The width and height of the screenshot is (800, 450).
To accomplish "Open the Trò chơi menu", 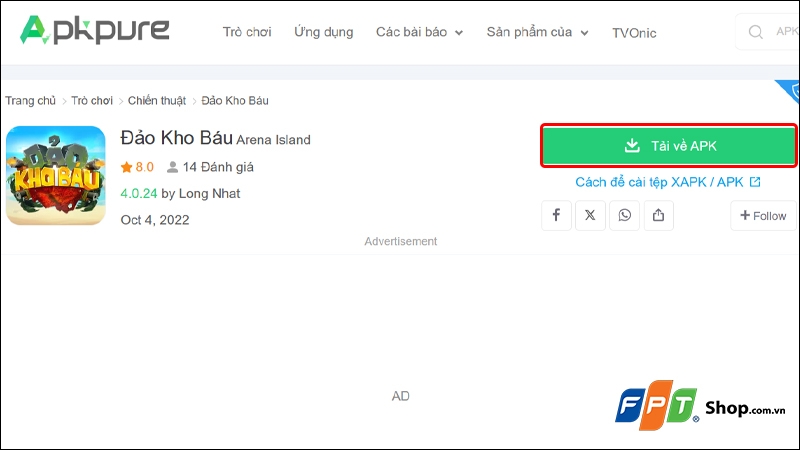I will click(247, 32).
